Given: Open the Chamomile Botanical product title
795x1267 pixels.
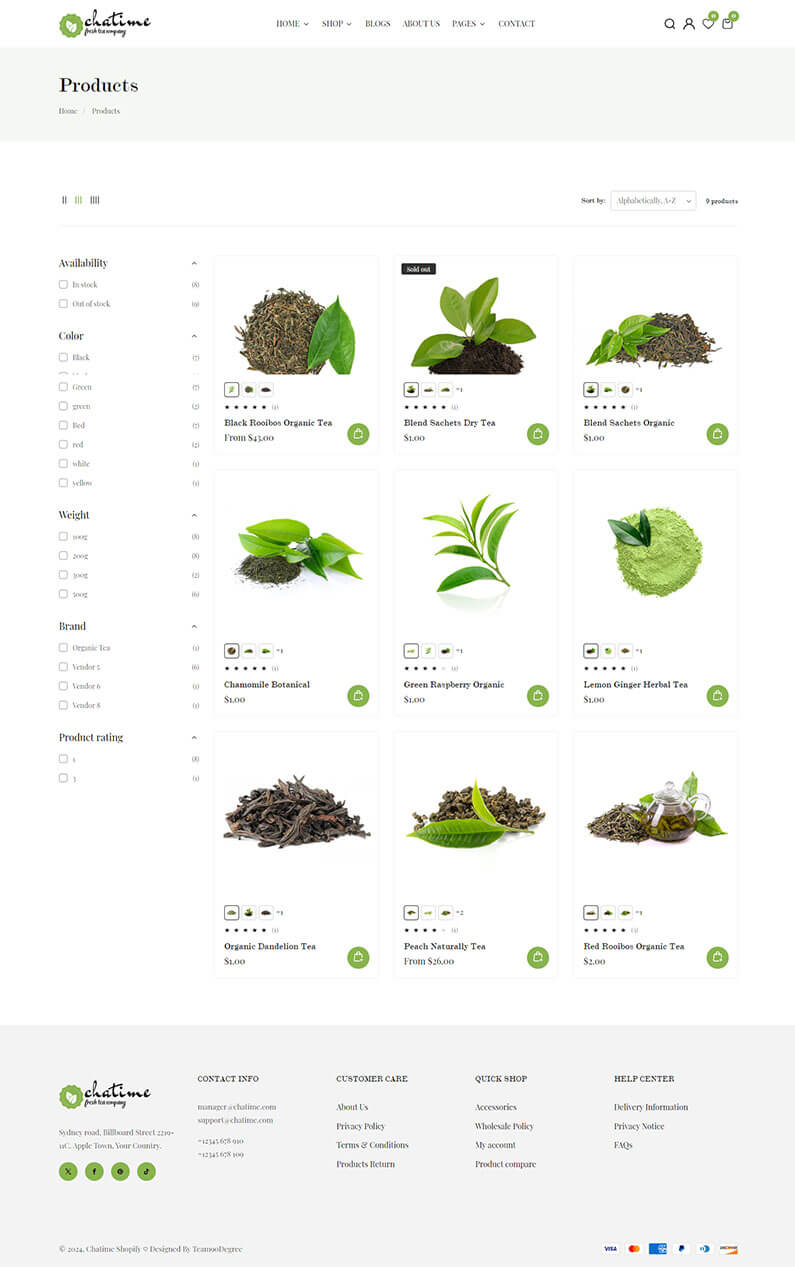Looking at the screenshot, I should click(267, 685).
